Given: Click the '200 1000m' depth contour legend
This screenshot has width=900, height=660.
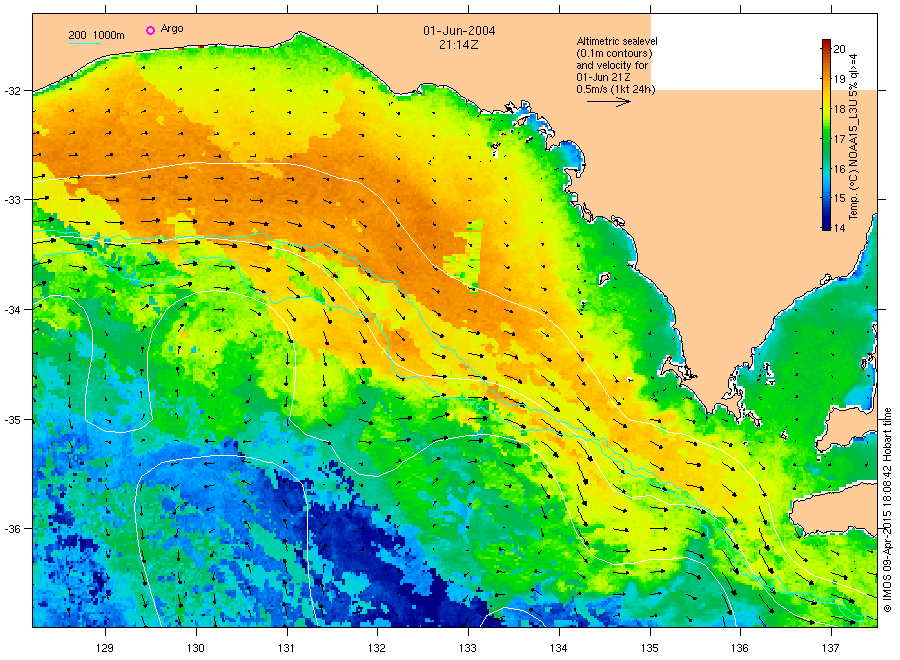Looking at the screenshot, I should point(96,36).
